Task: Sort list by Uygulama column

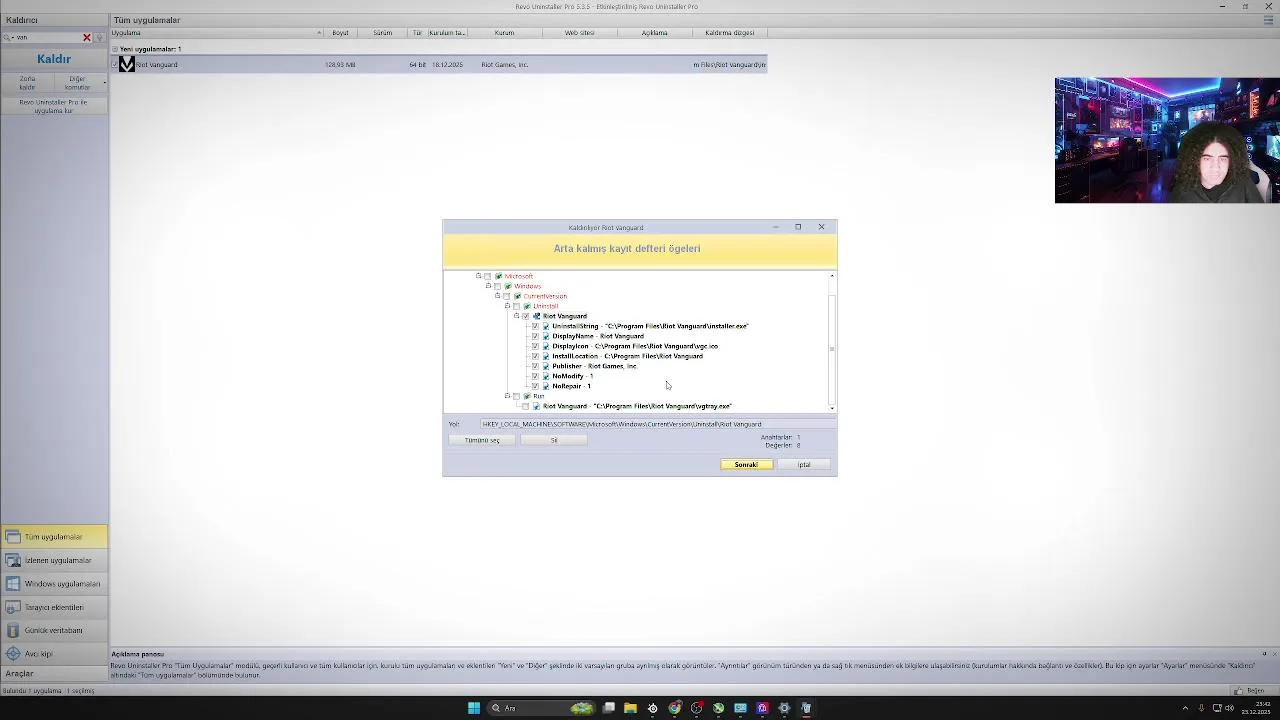Action: point(217,33)
